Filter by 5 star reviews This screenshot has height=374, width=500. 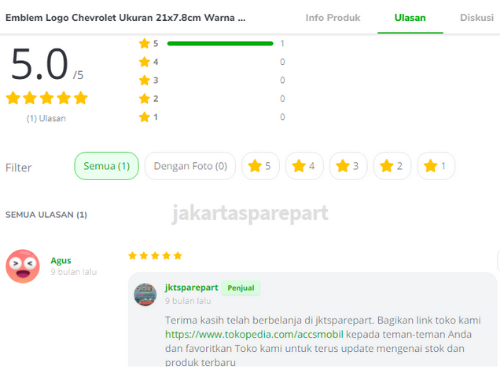click(260, 166)
